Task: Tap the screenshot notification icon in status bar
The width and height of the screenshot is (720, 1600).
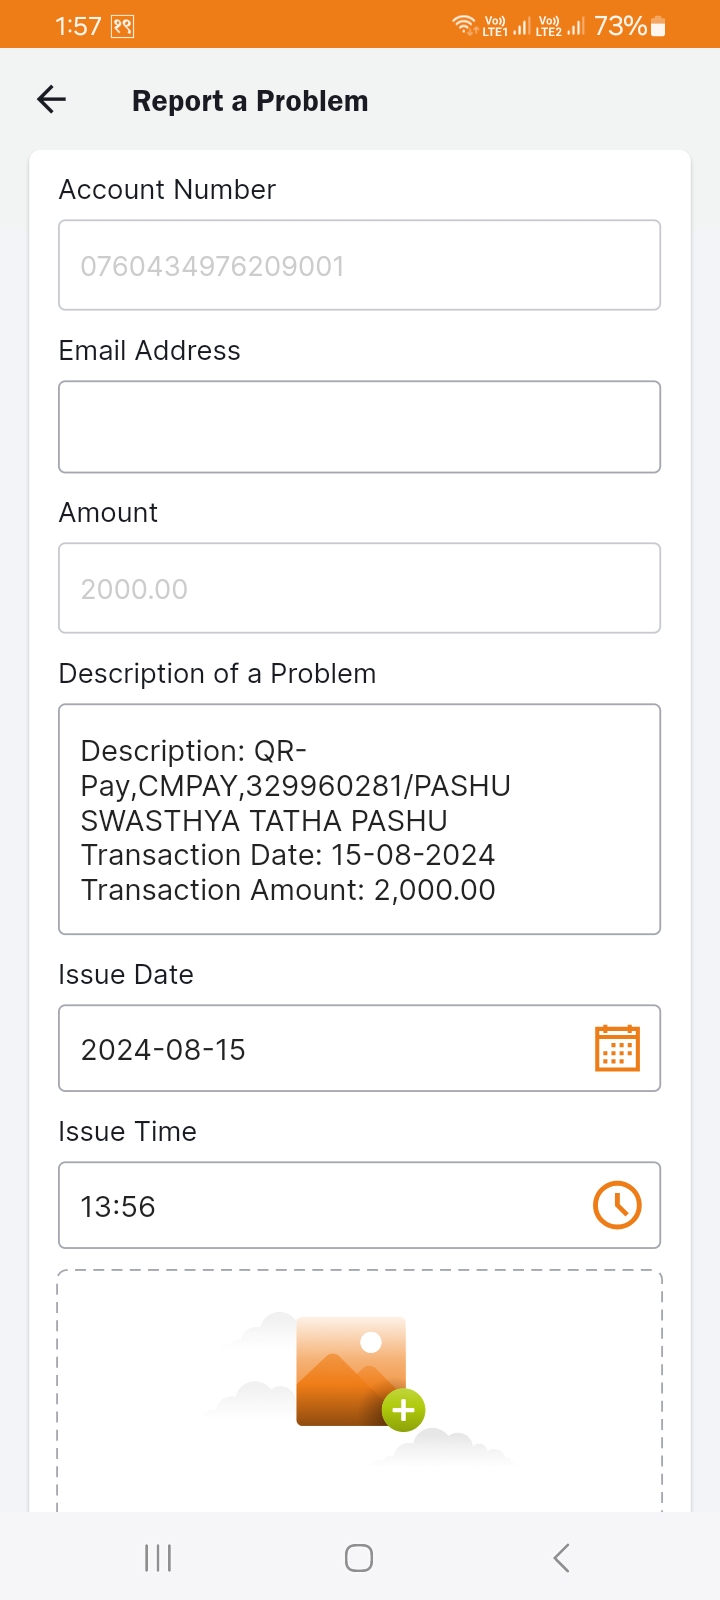Action: tap(123, 26)
